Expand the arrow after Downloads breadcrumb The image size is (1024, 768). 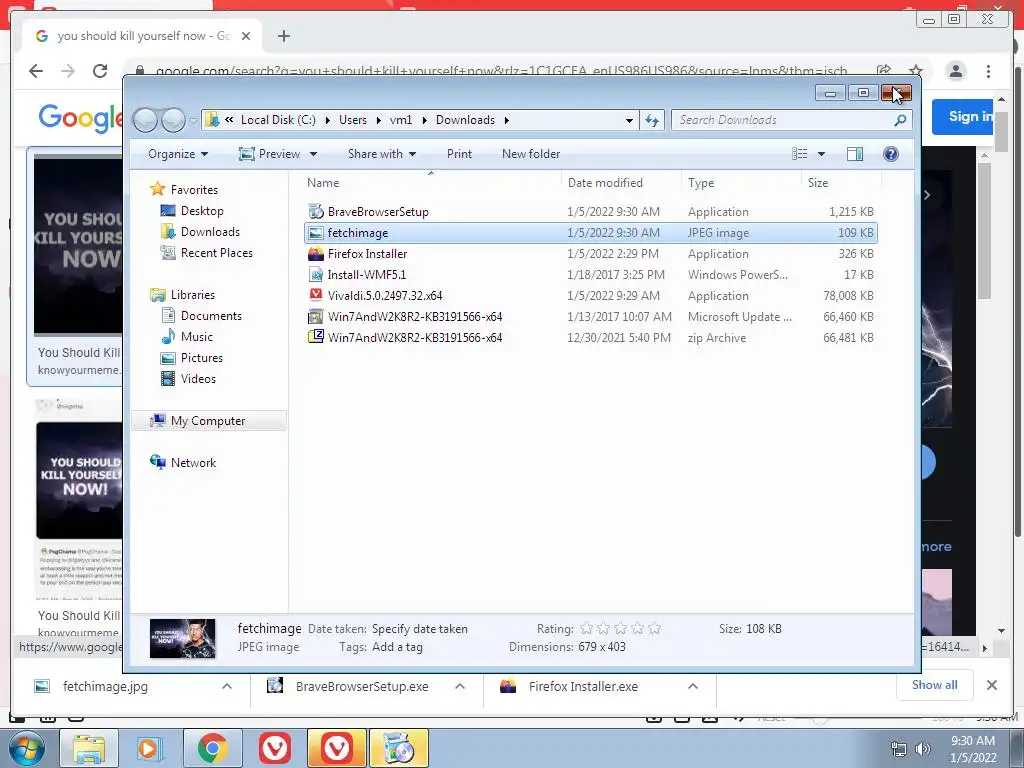coord(507,120)
